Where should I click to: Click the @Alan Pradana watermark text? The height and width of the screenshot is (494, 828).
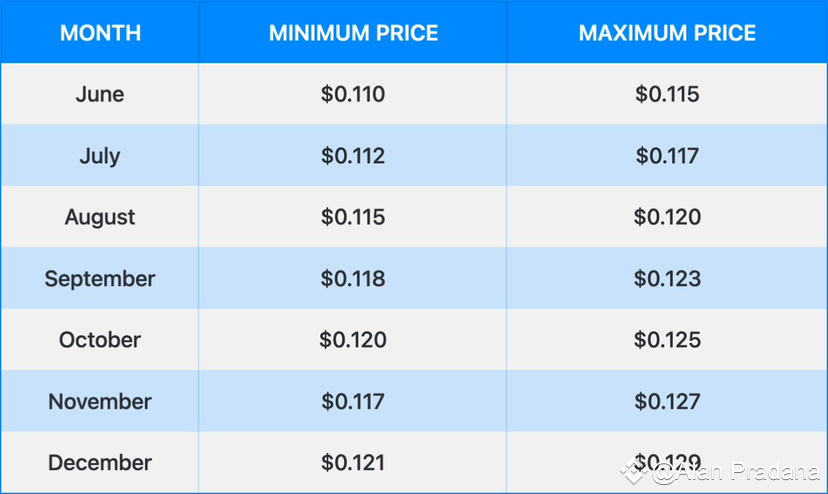point(737,472)
